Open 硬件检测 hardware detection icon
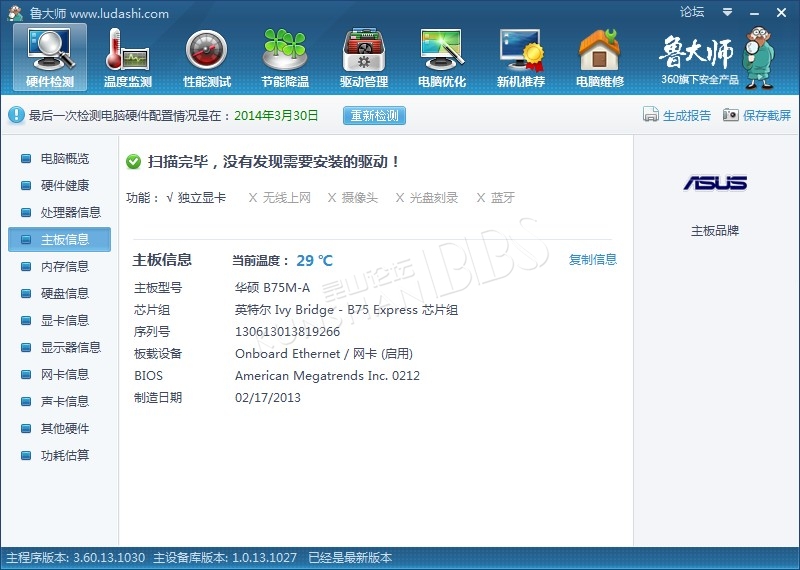800x570 pixels. (50, 57)
